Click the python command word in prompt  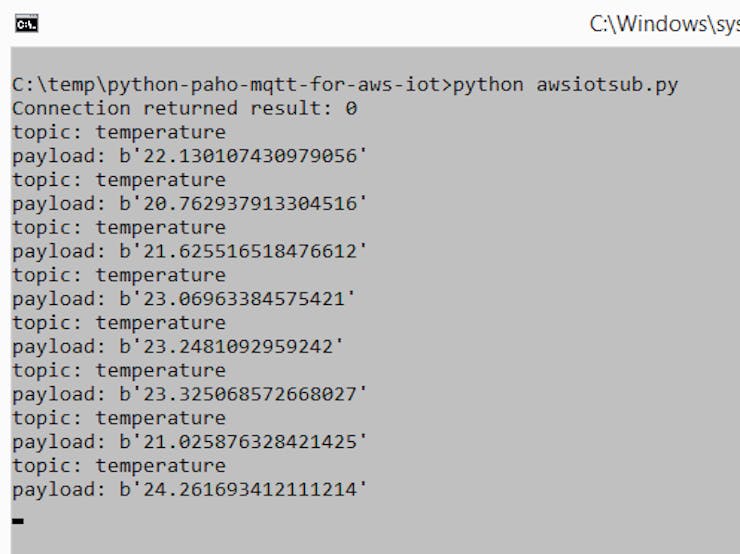(488, 85)
